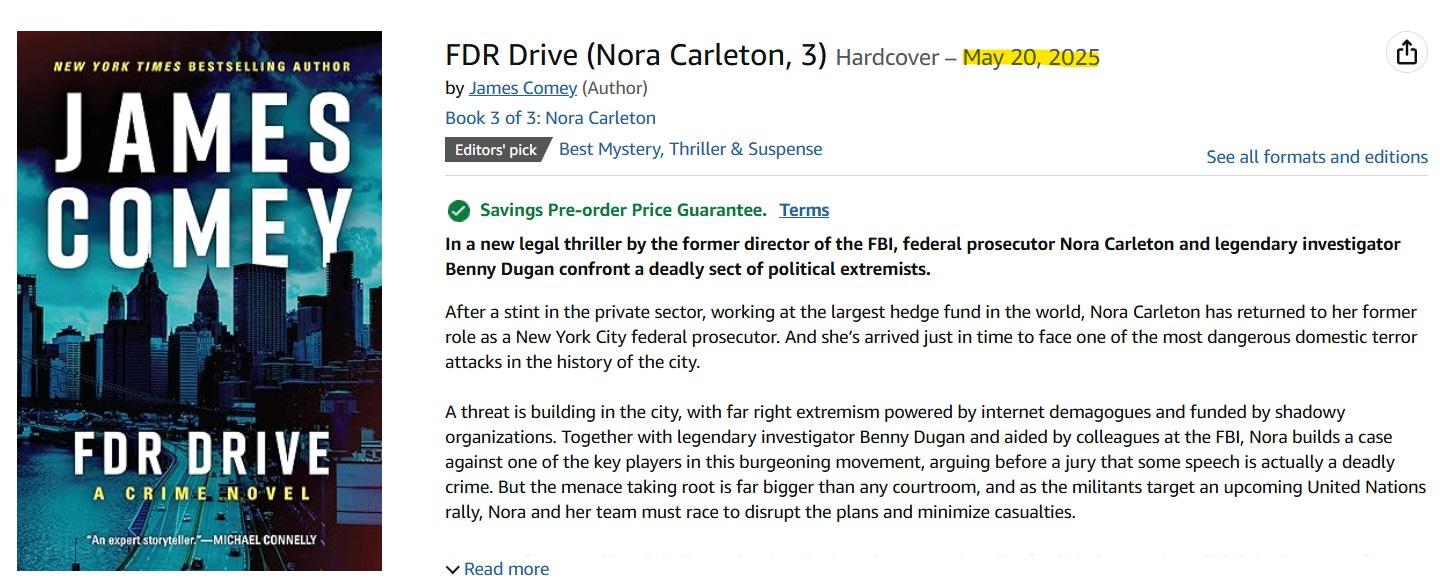This screenshot has height=585, width=1440.
Task: Click the highlighted May 20, 2025 release date
Action: click(1031, 57)
